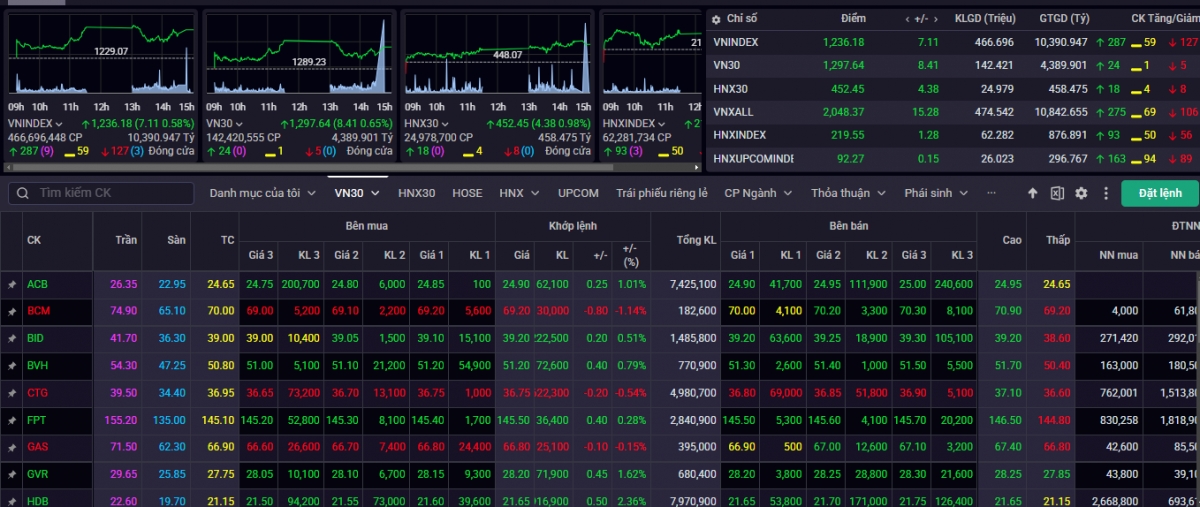This screenshot has height=507, width=1200.
Task: Click the scroll-to-top arrow icon
Action: 1033,193
